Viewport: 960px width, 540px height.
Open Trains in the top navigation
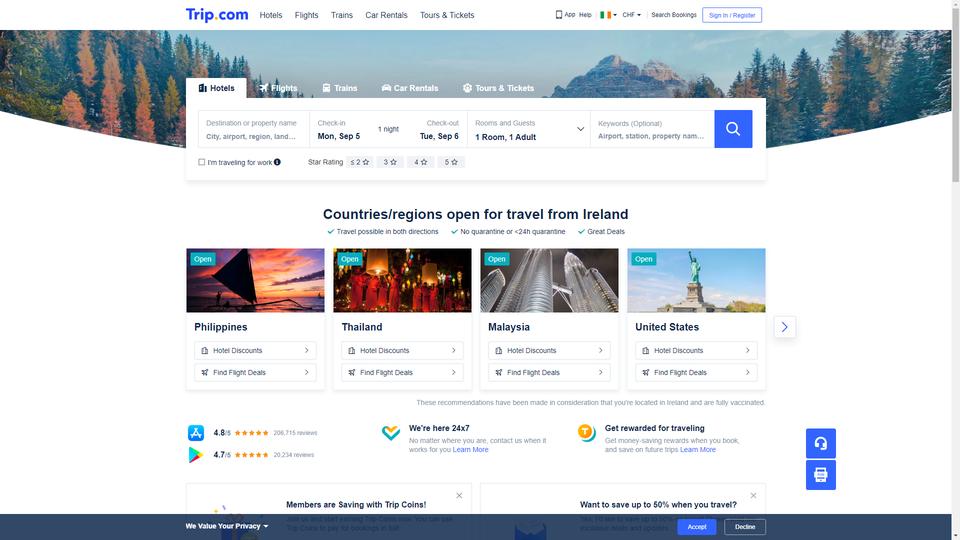(342, 15)
